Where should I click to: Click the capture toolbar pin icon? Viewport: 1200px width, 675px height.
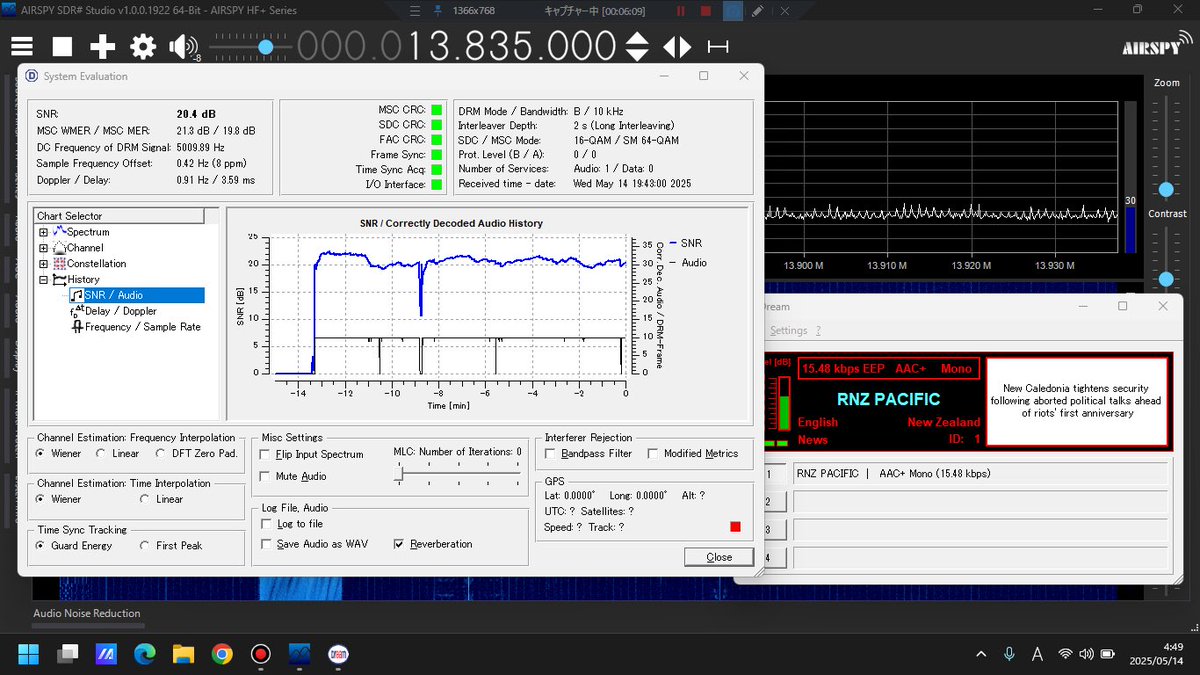(x=436, y=10)
